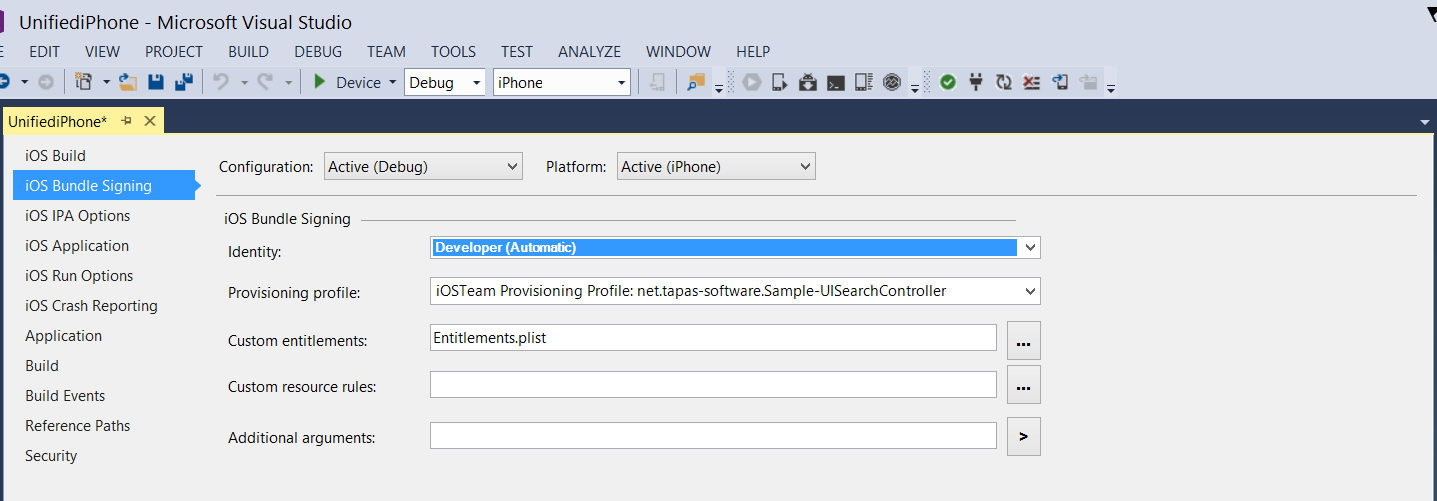Switch to iOS Run Options page
The height and width of the screenshot is (501, 1437).
79,276
